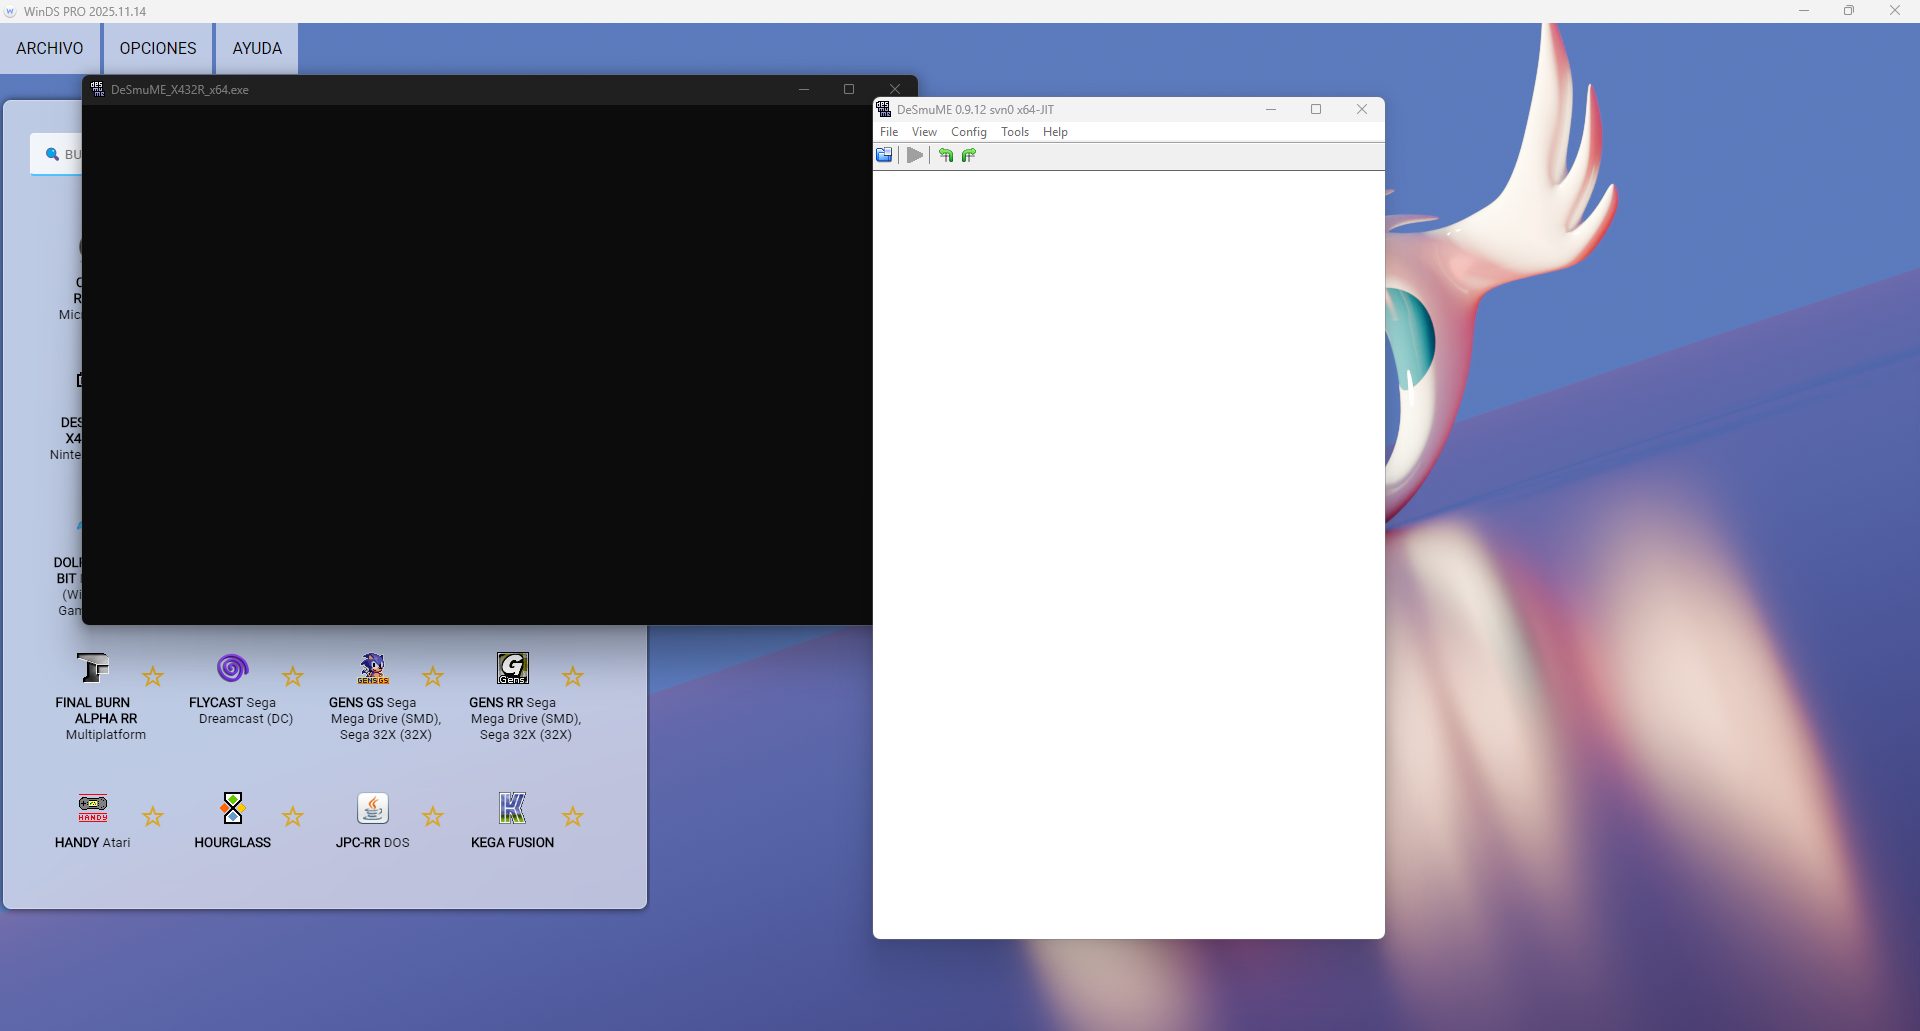The image size is (1920, 1031).
Task: Favorite Gens RR with its star
Action: (x=573, y=677)
